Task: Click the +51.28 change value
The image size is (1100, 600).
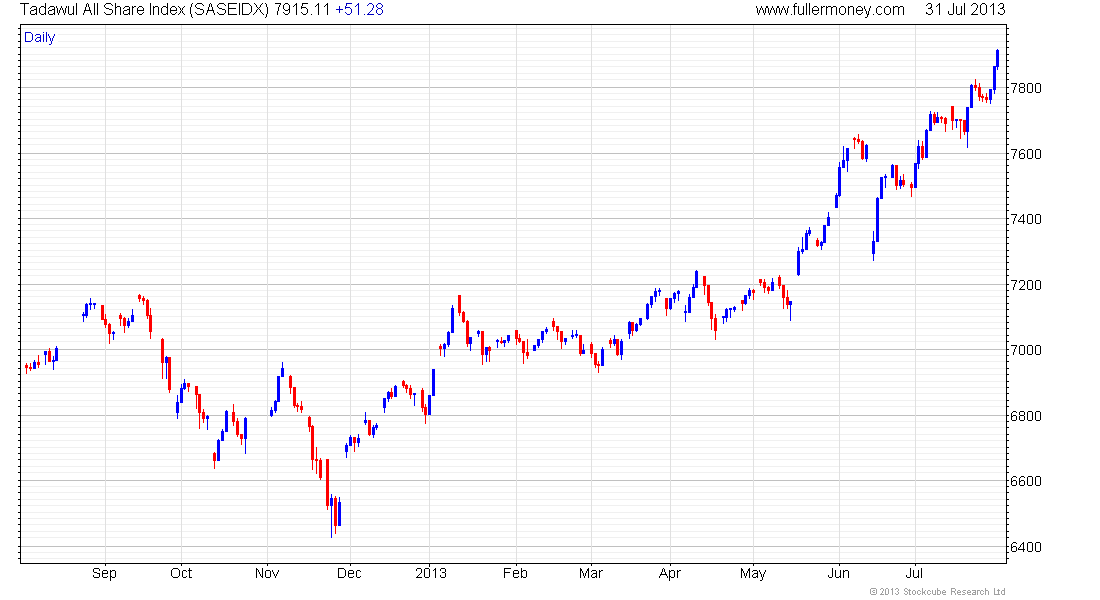Action: (359, 10)
